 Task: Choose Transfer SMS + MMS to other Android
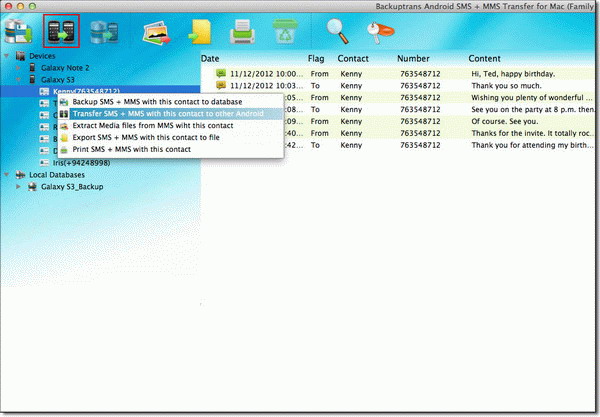coord(171,114)
